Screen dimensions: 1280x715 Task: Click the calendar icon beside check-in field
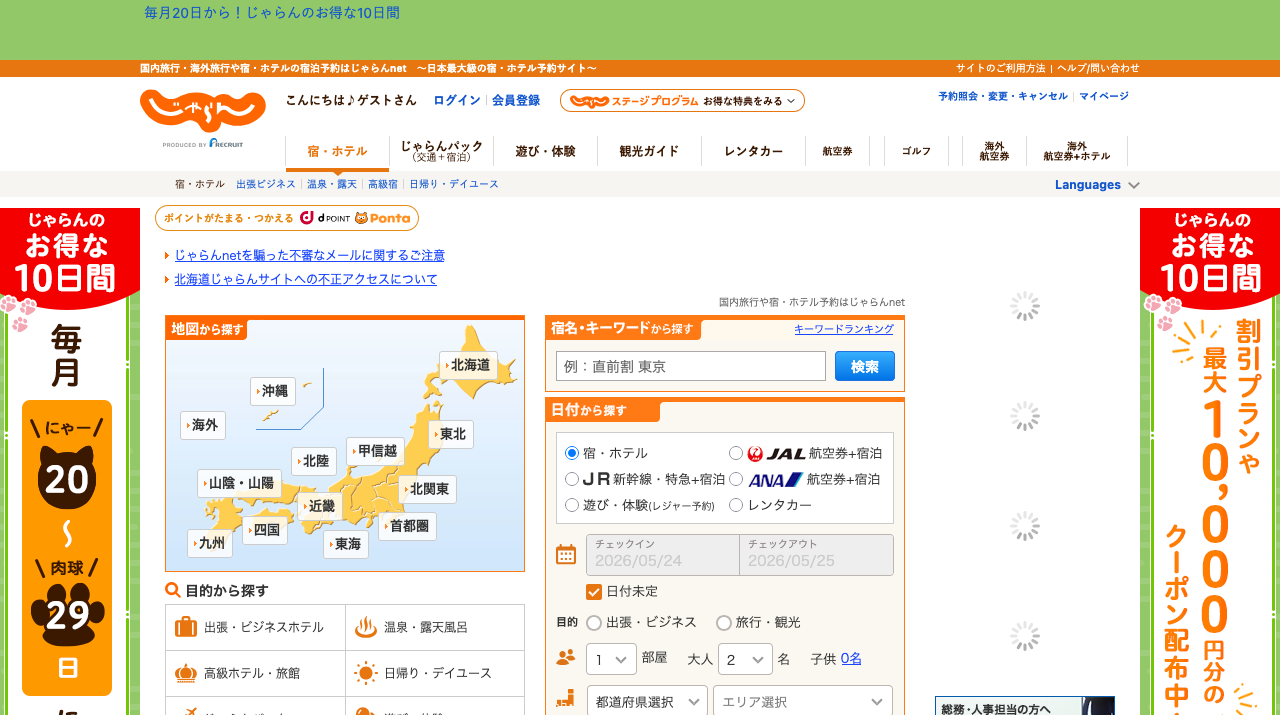click(x=566, y=555)
